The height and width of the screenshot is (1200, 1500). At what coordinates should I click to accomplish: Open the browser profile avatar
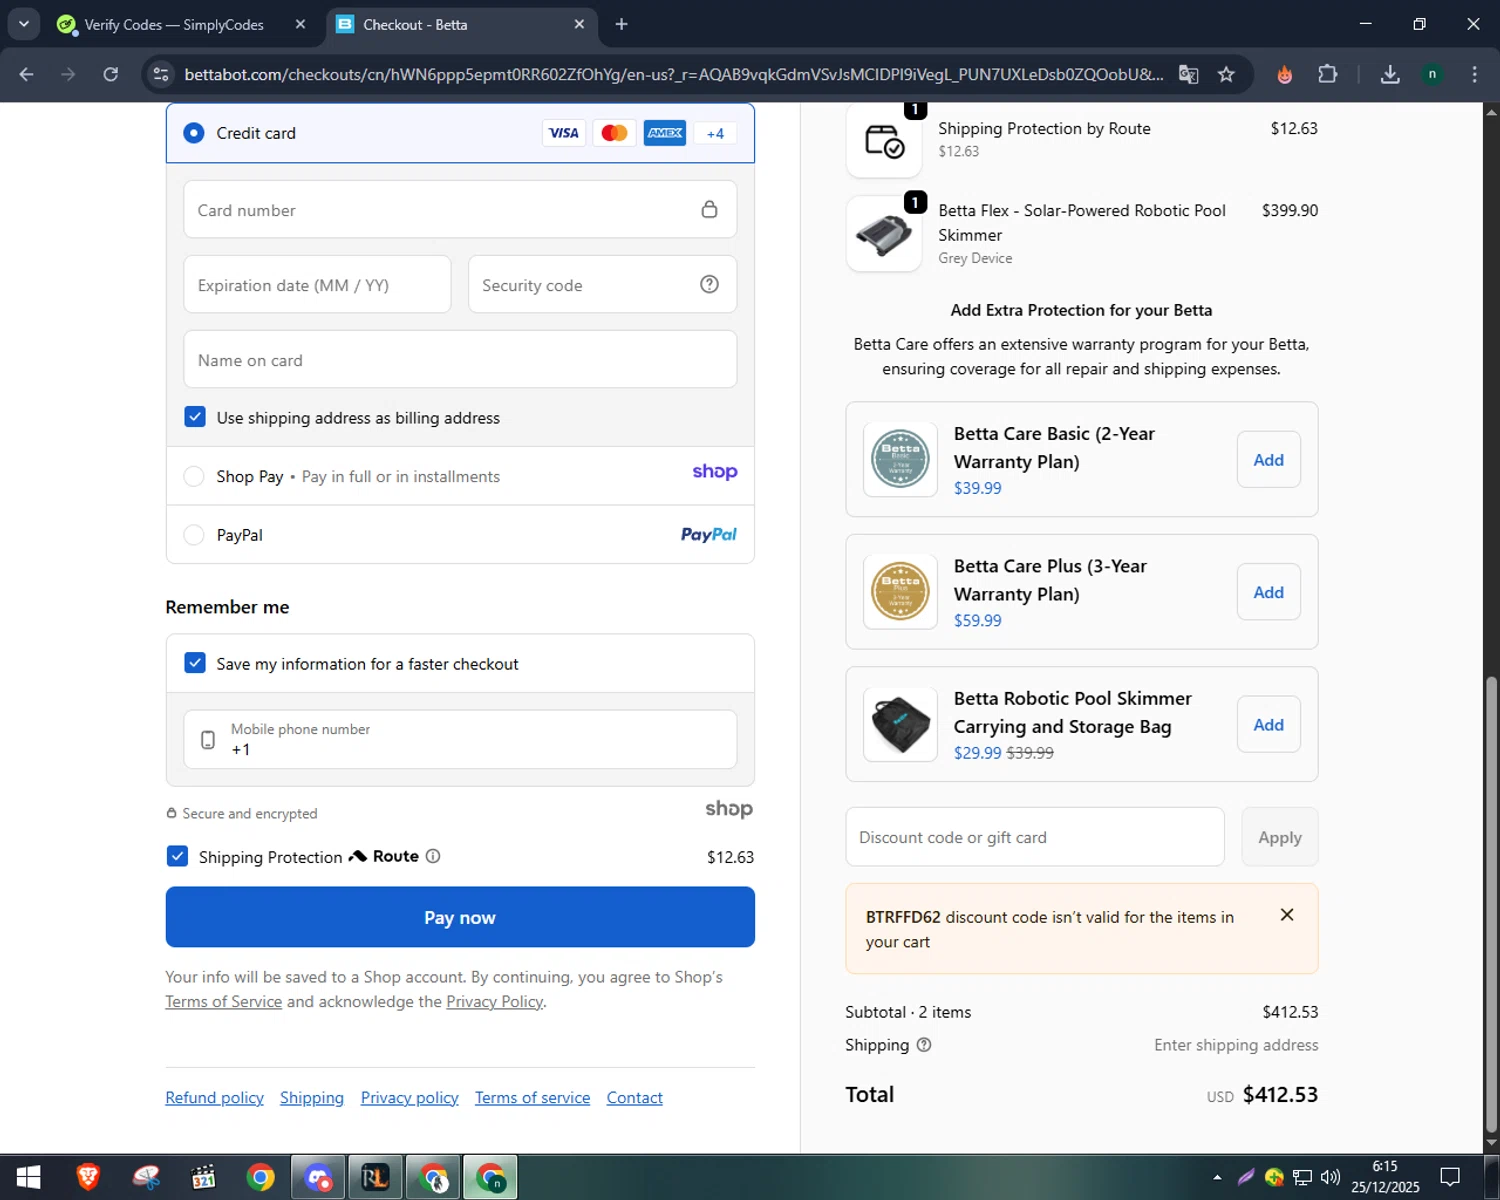click(1432, 74)
